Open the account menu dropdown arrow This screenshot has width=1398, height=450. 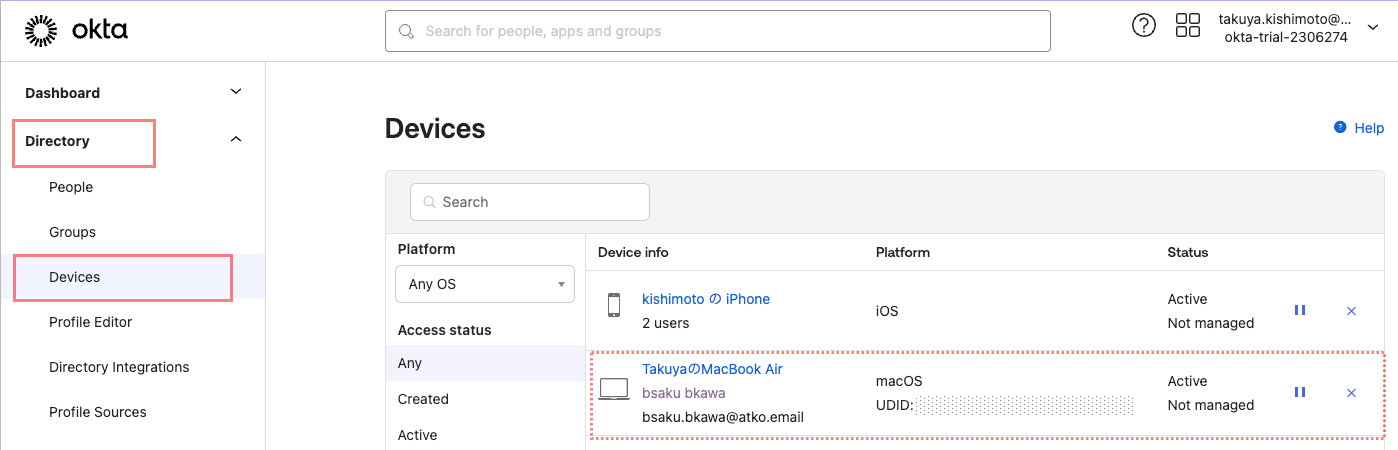[x=1372, y=28]
